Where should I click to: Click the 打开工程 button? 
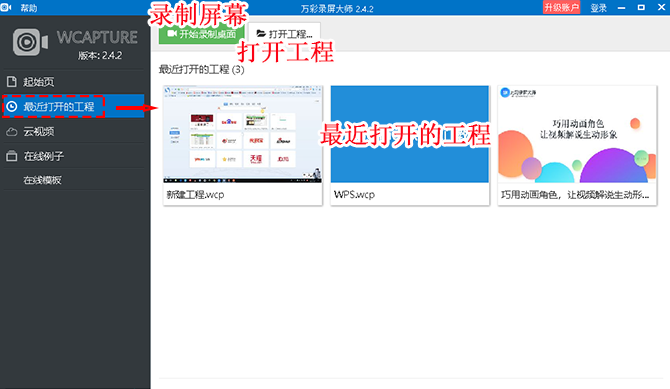click(x=285, y=34)
